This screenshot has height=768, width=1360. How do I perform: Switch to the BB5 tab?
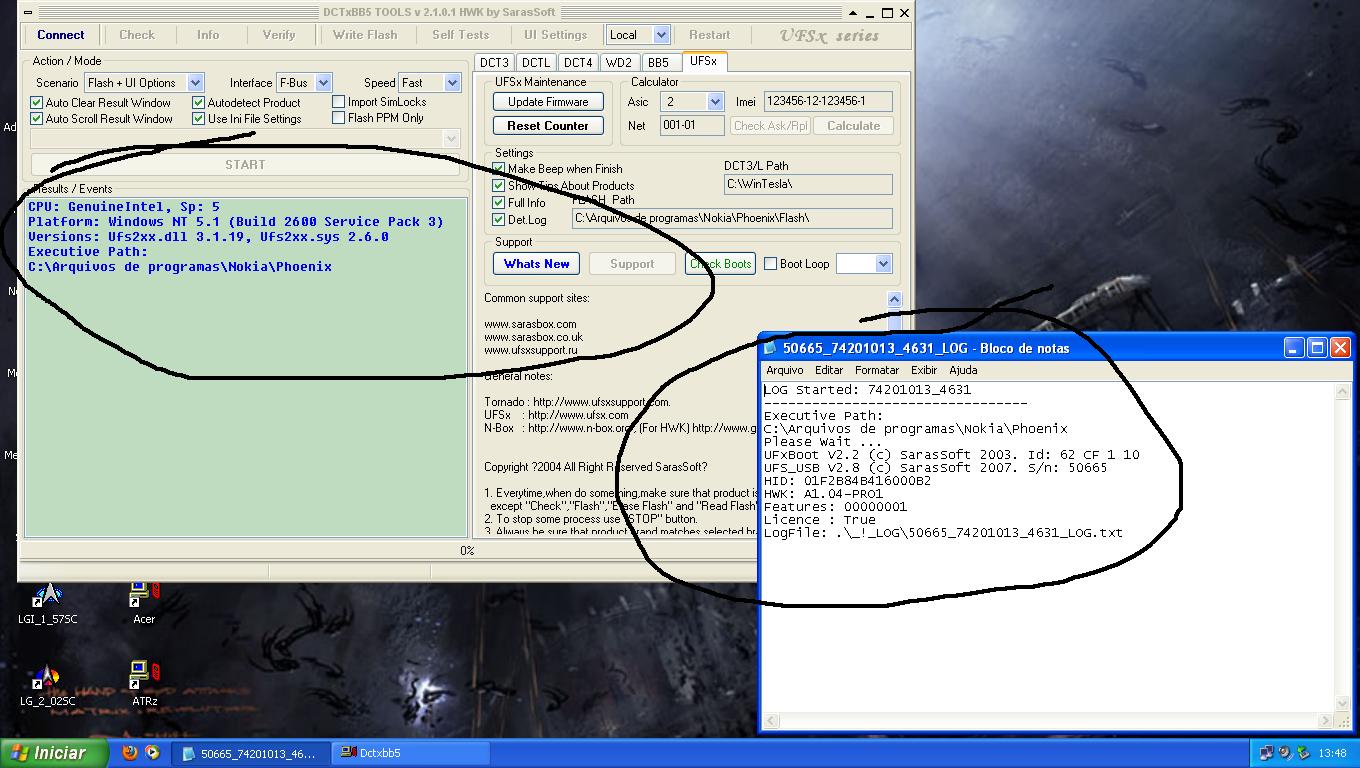[658, 62]
